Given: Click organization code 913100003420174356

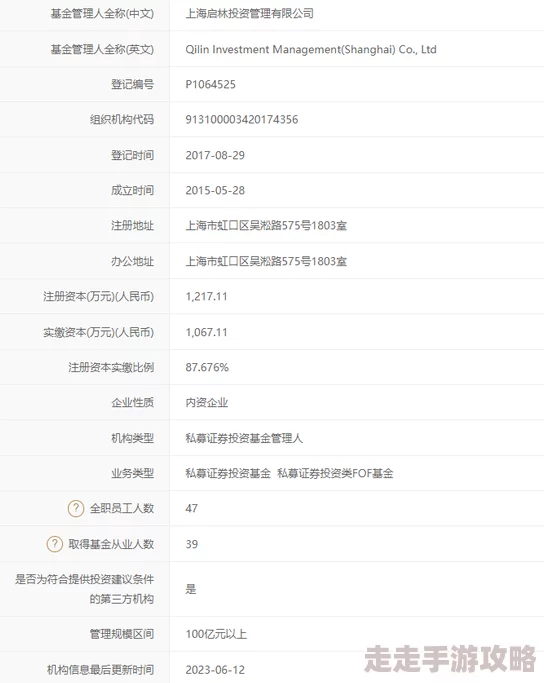Looking at the screenshot, I should coord(242,119).
